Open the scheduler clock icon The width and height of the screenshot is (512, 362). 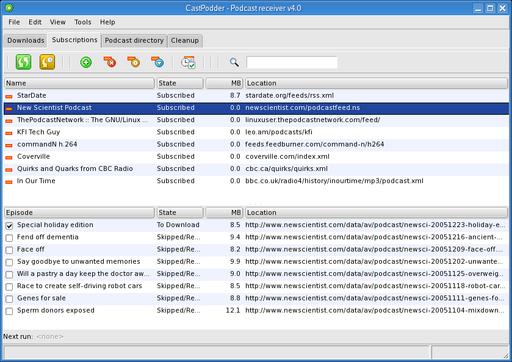point(188,62)
